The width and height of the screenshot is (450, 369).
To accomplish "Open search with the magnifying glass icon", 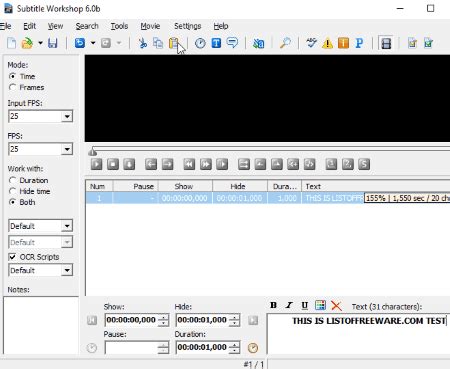I will 285,43.
